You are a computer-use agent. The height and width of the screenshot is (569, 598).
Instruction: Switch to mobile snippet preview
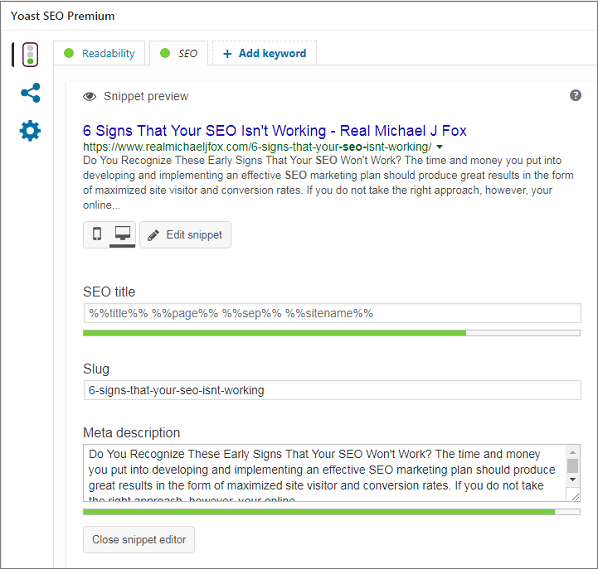point(97,234)
